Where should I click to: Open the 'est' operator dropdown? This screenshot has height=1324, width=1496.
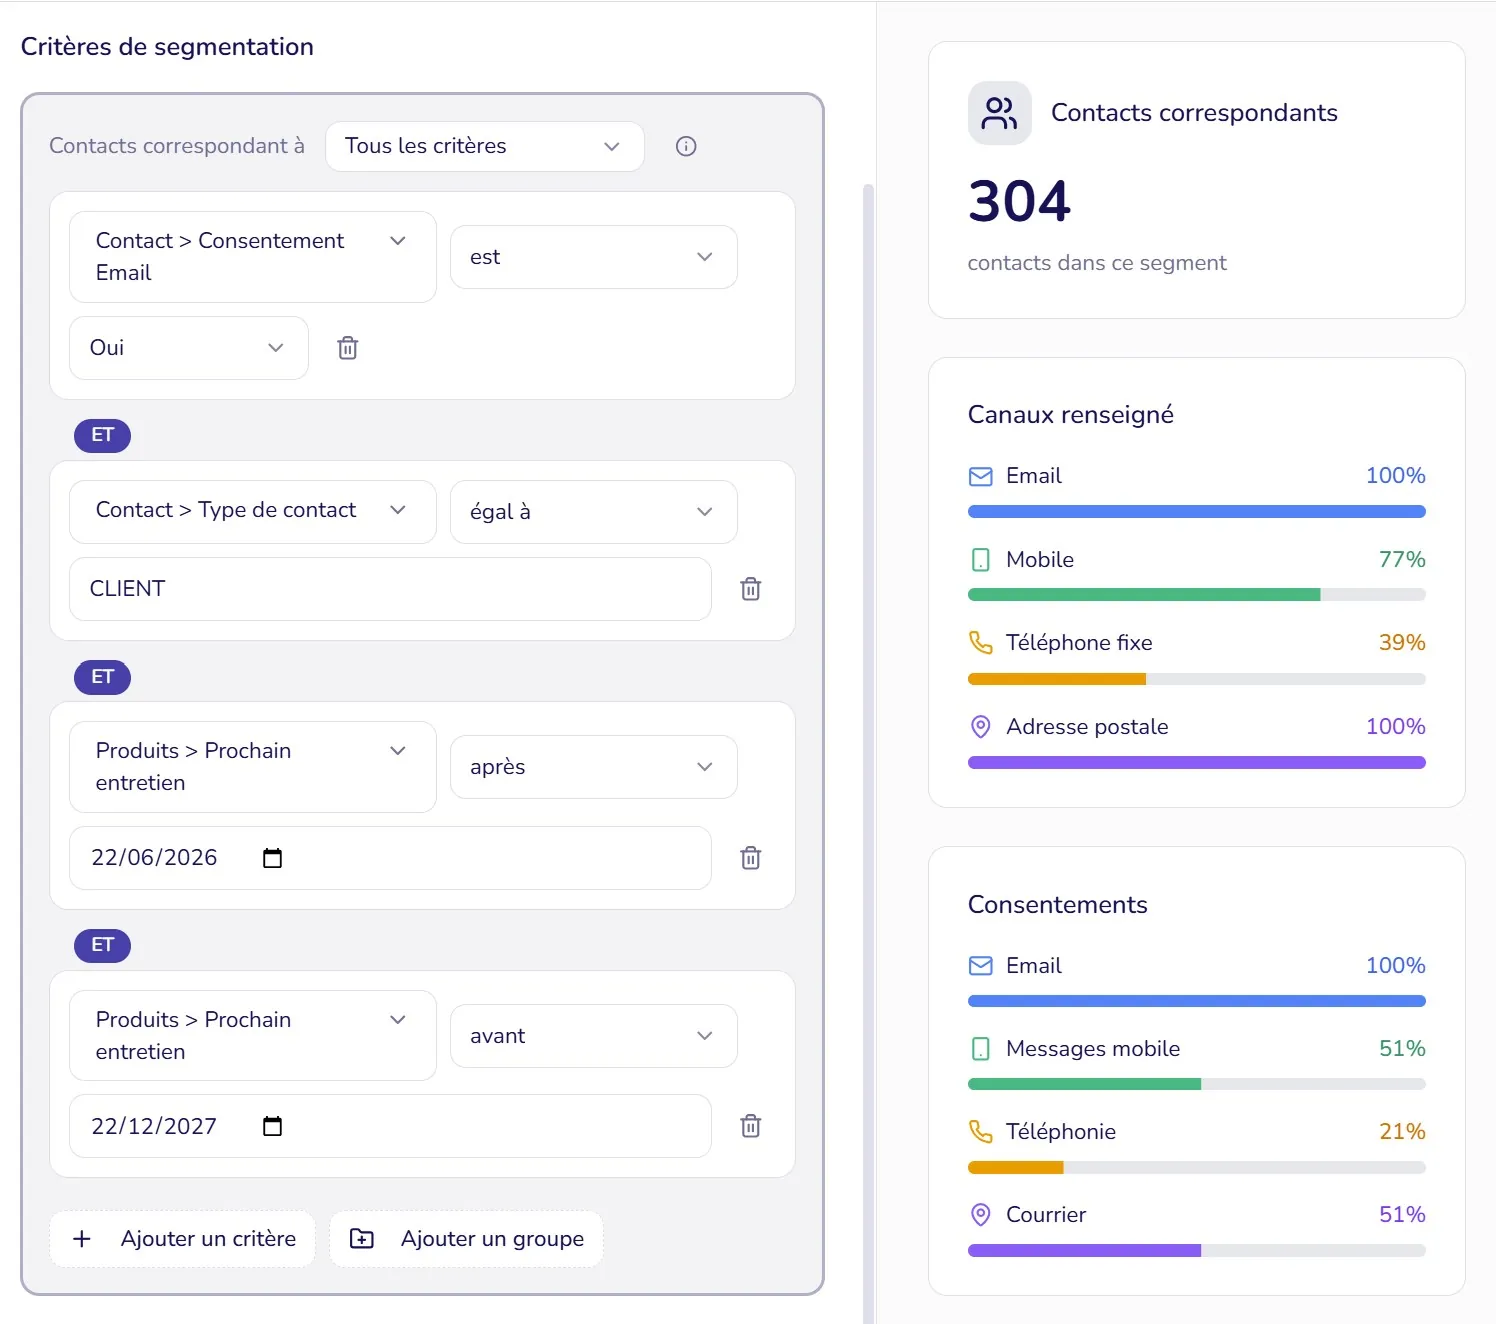click(594, 257)
